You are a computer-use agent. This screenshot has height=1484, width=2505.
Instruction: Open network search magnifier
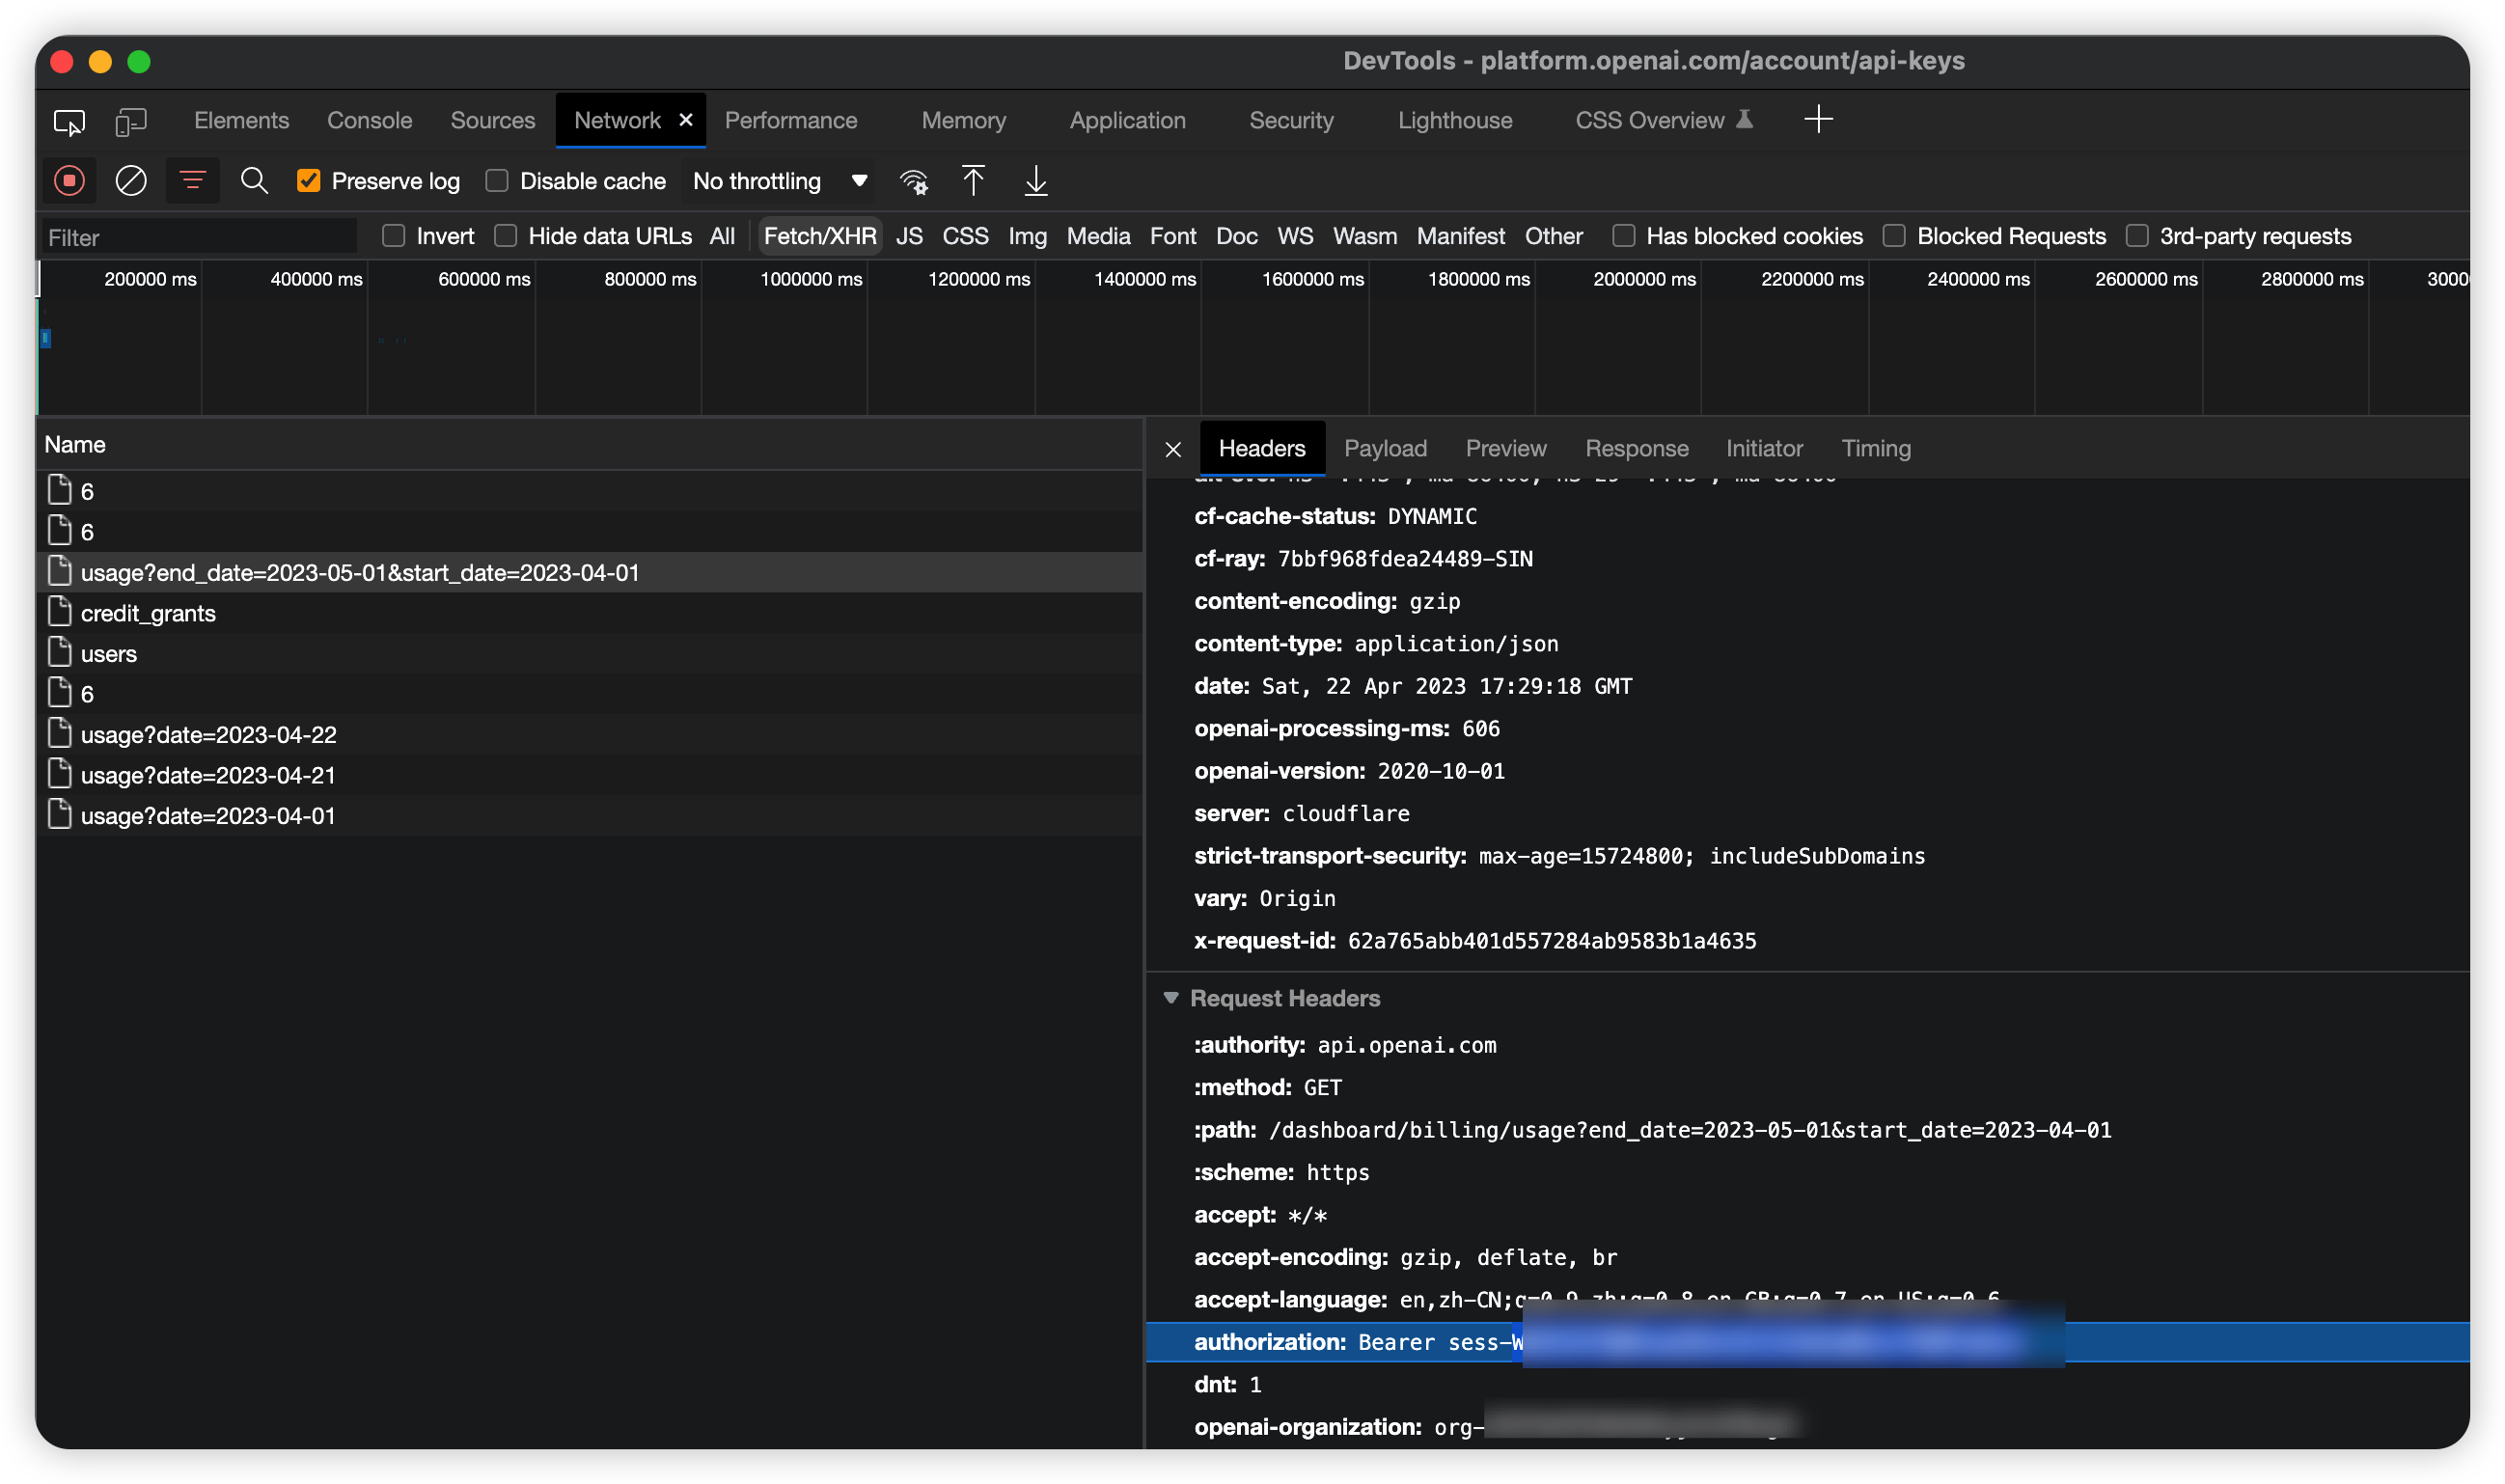point(254,181)
